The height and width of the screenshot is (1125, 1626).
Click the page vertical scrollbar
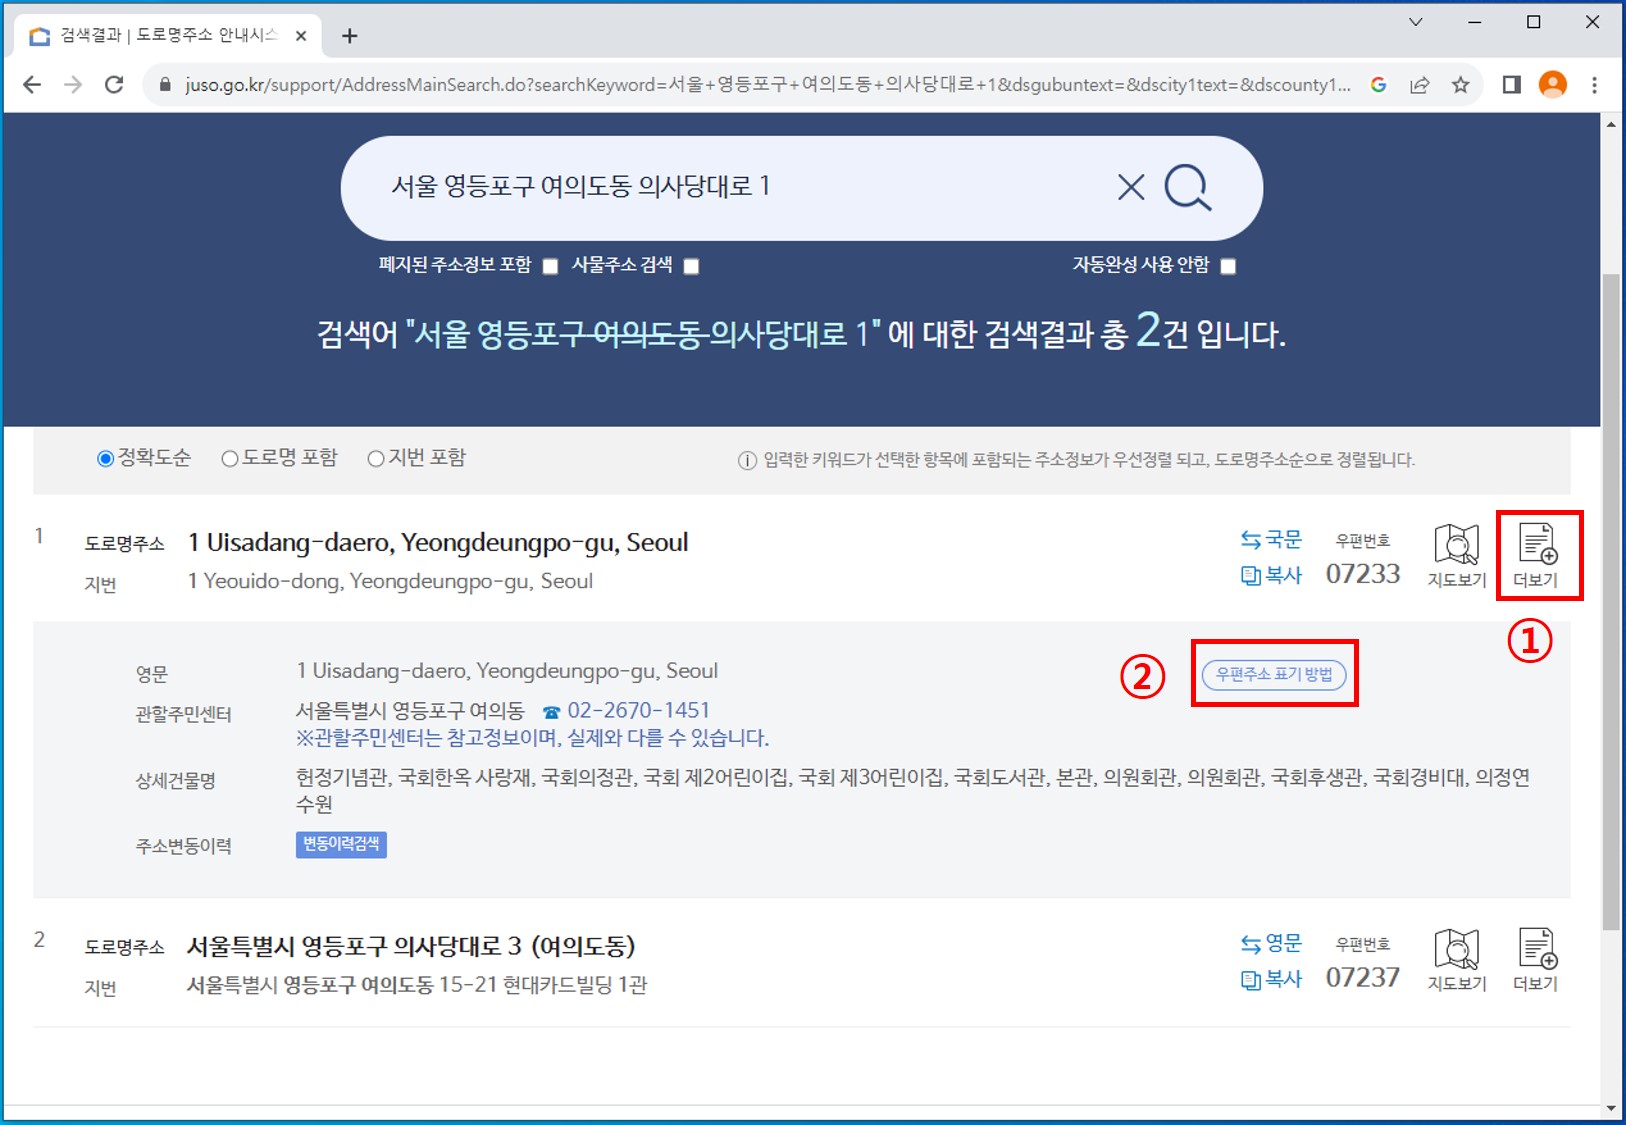click(1610, 600)
